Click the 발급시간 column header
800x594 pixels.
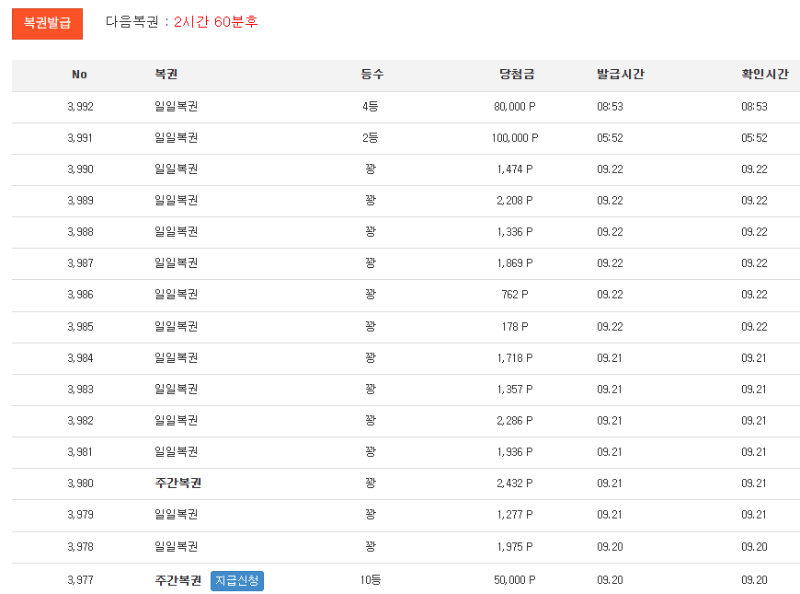click(x=620, y=74)
